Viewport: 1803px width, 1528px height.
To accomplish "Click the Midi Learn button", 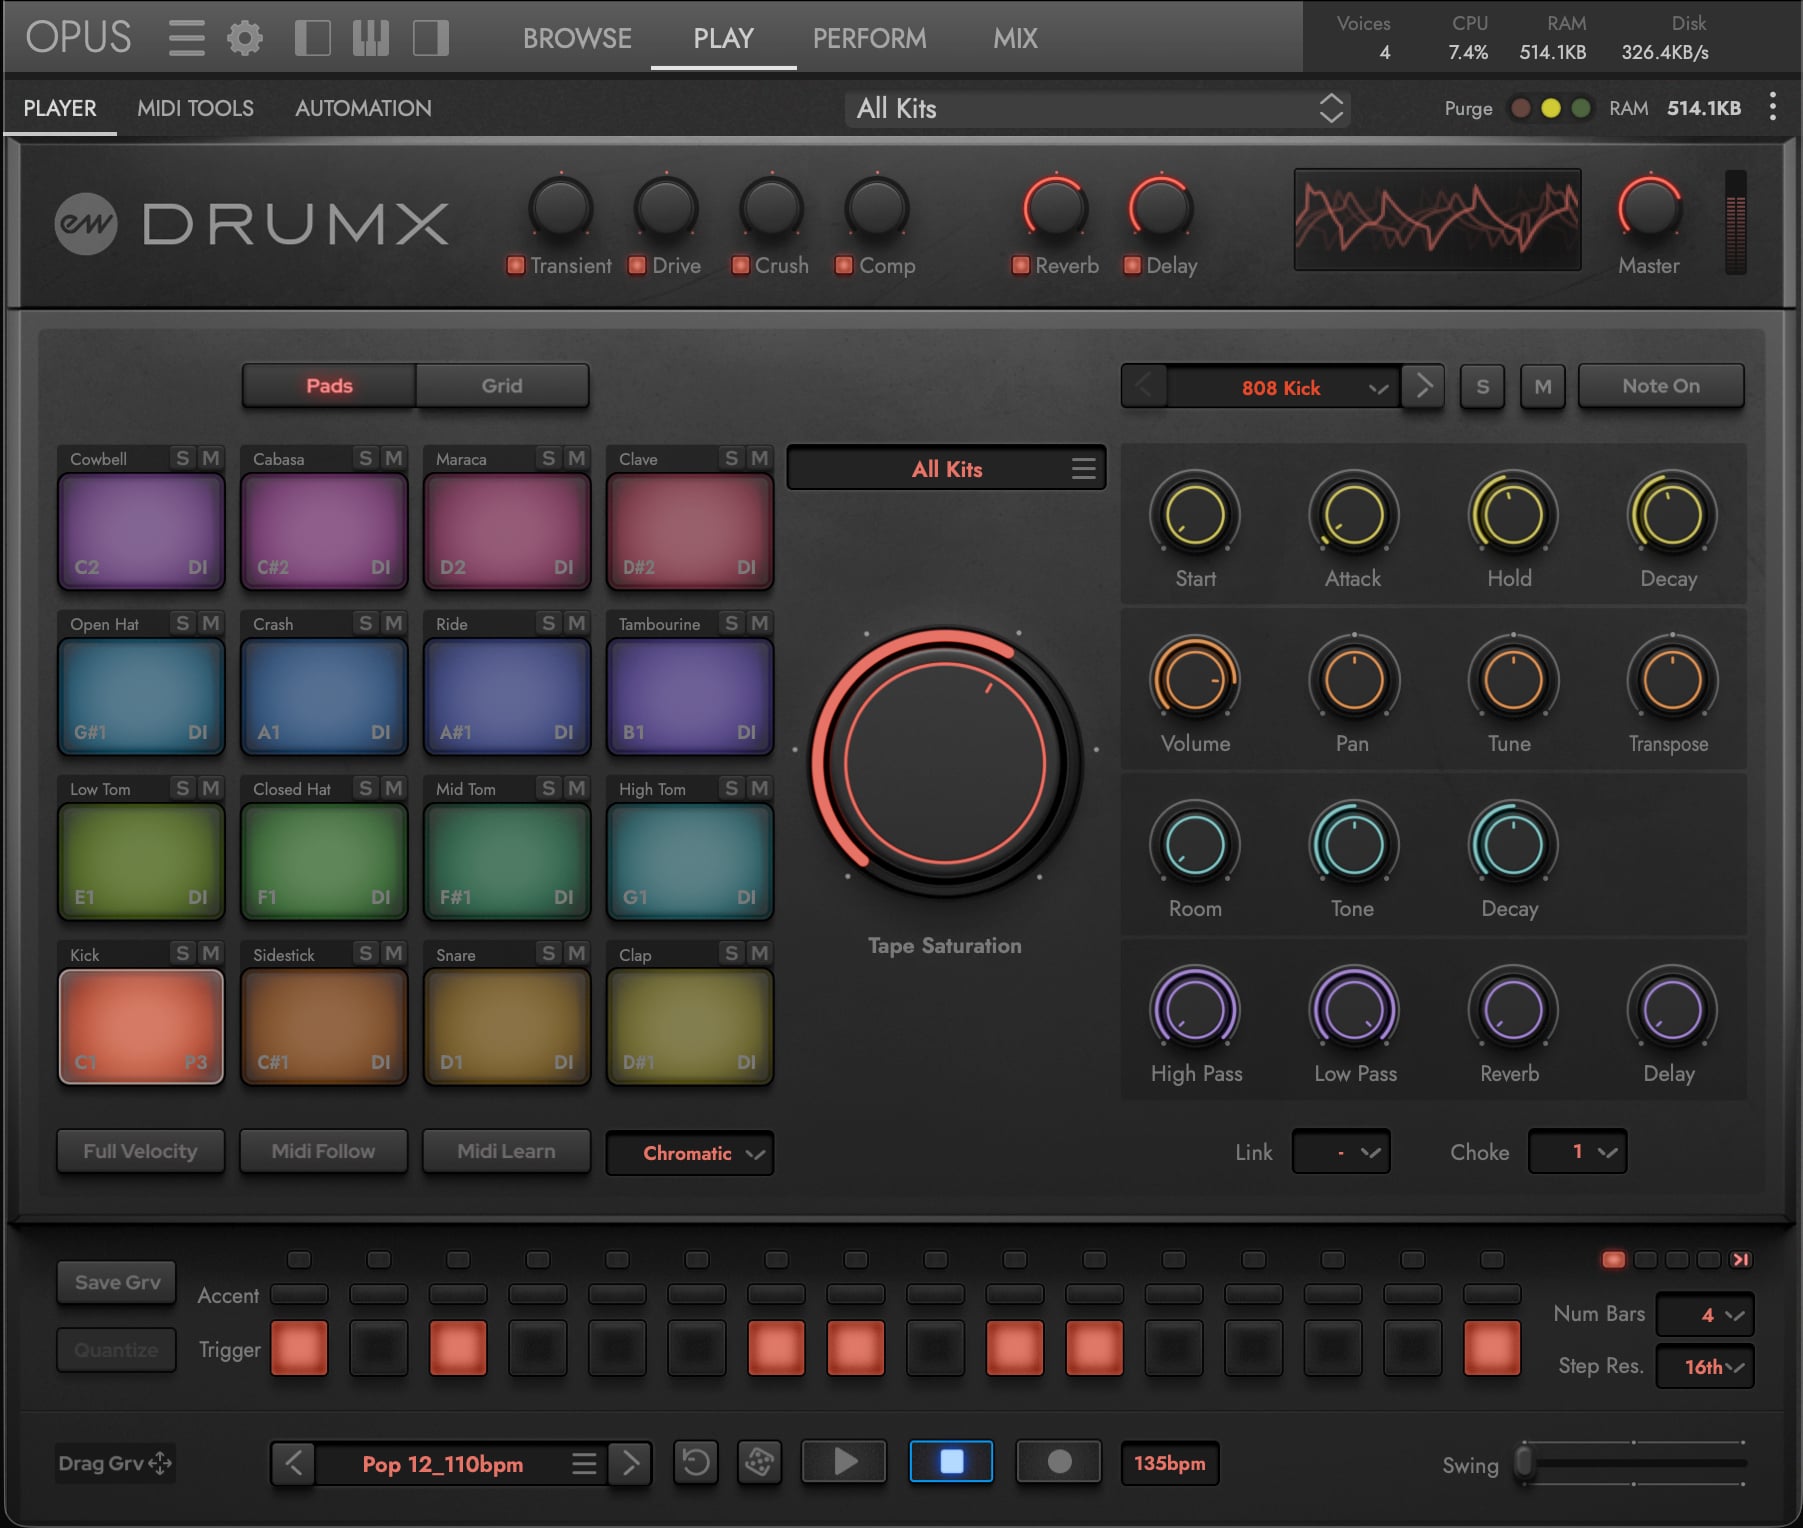I will pos(506,1151).
